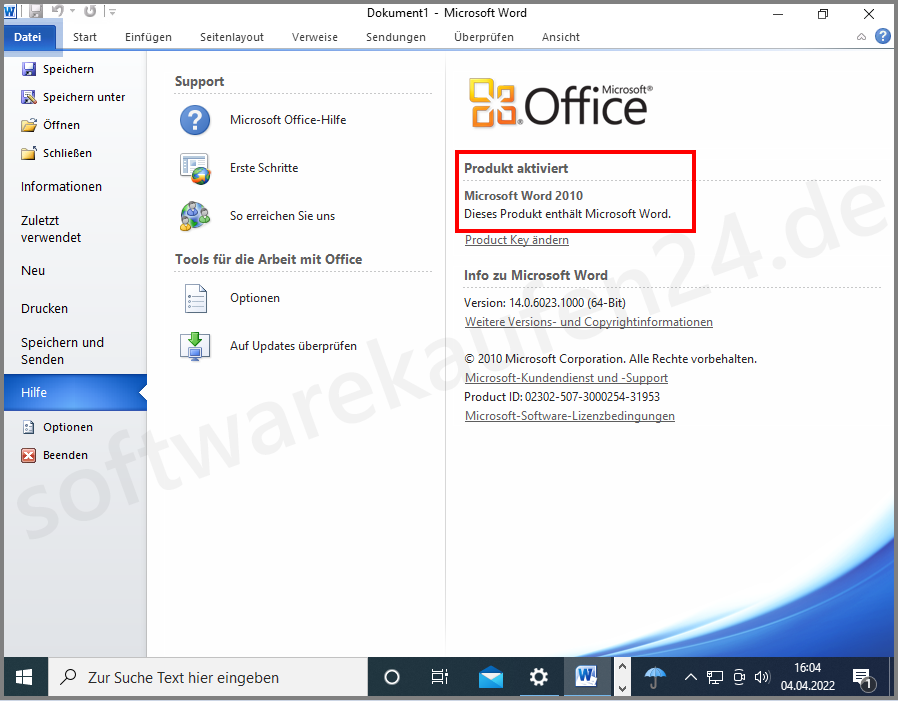Switch to the Einfügen ribbon tab
898x701 pixels.
click(x=148, y=37)
